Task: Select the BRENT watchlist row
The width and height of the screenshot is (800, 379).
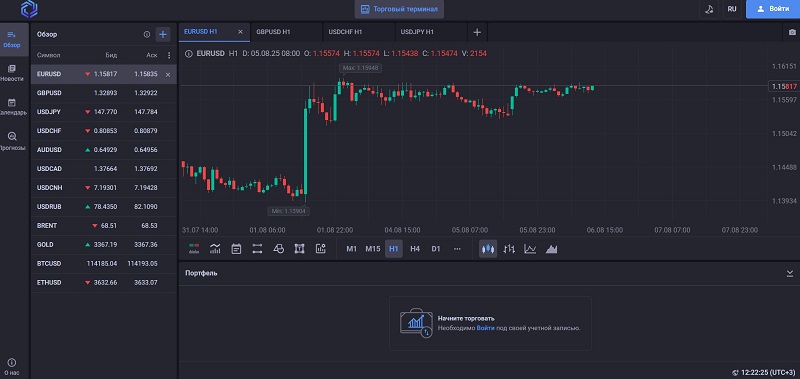Action: point(104,225)
